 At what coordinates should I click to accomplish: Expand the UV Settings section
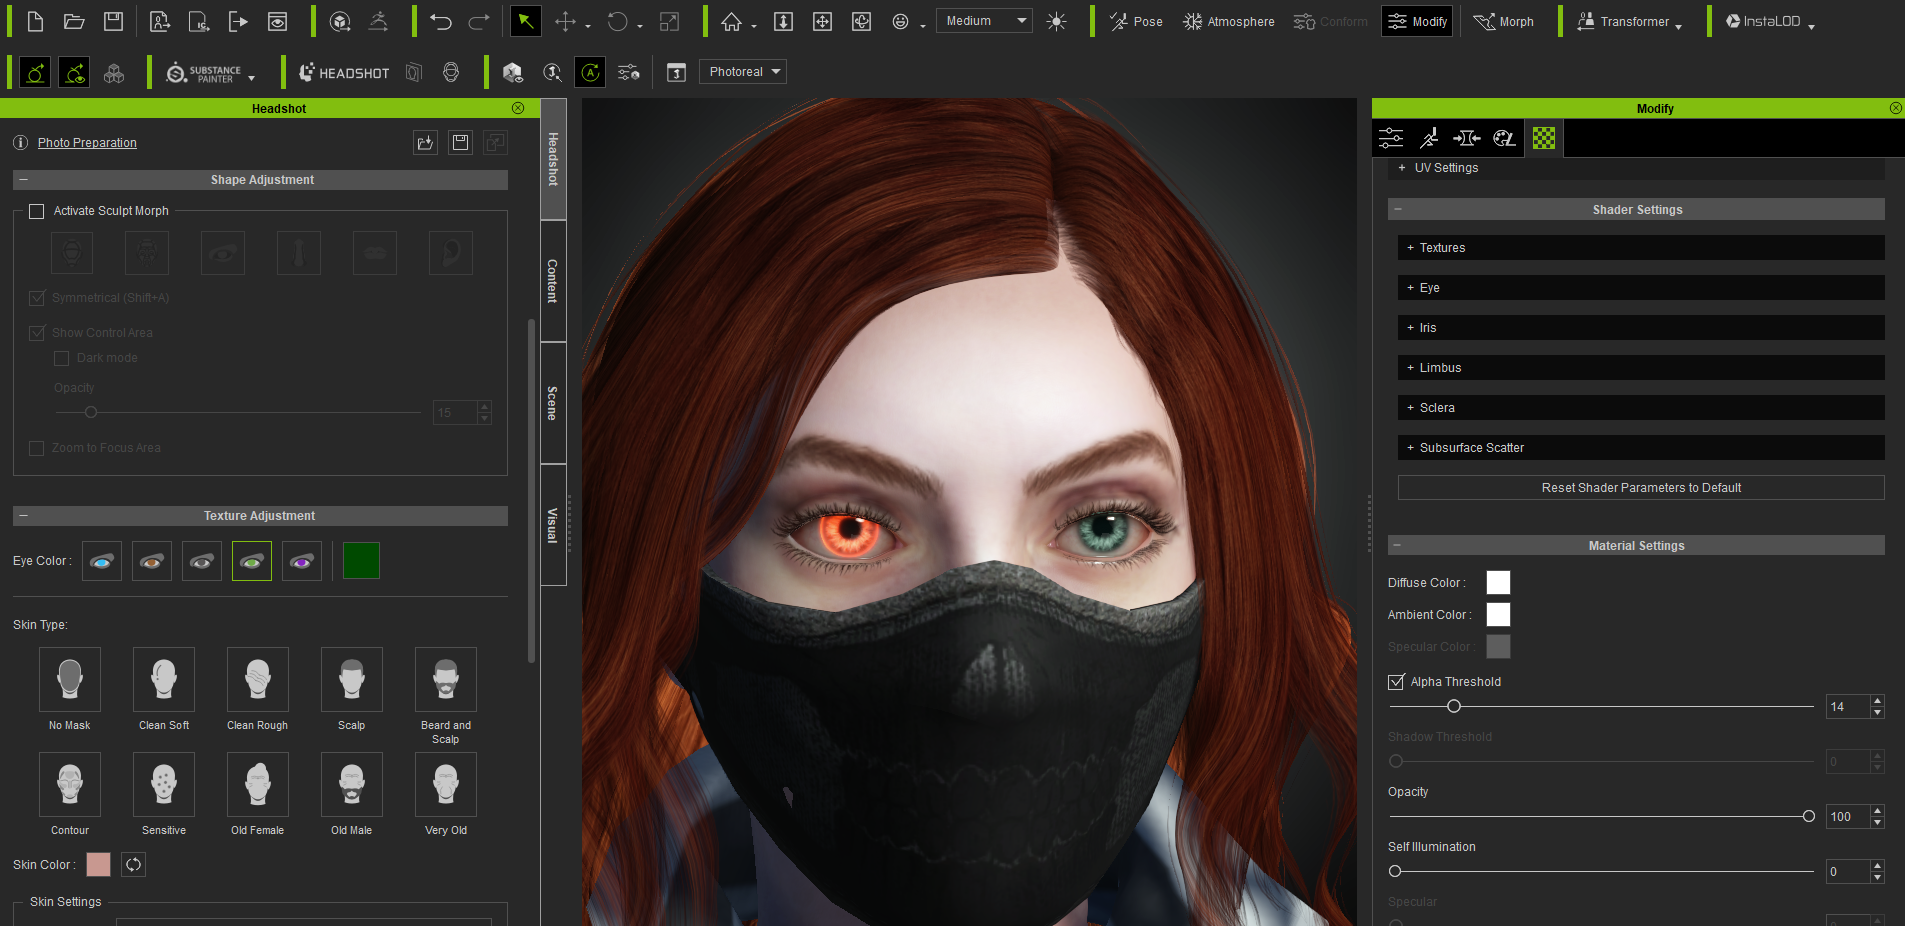1636,168
